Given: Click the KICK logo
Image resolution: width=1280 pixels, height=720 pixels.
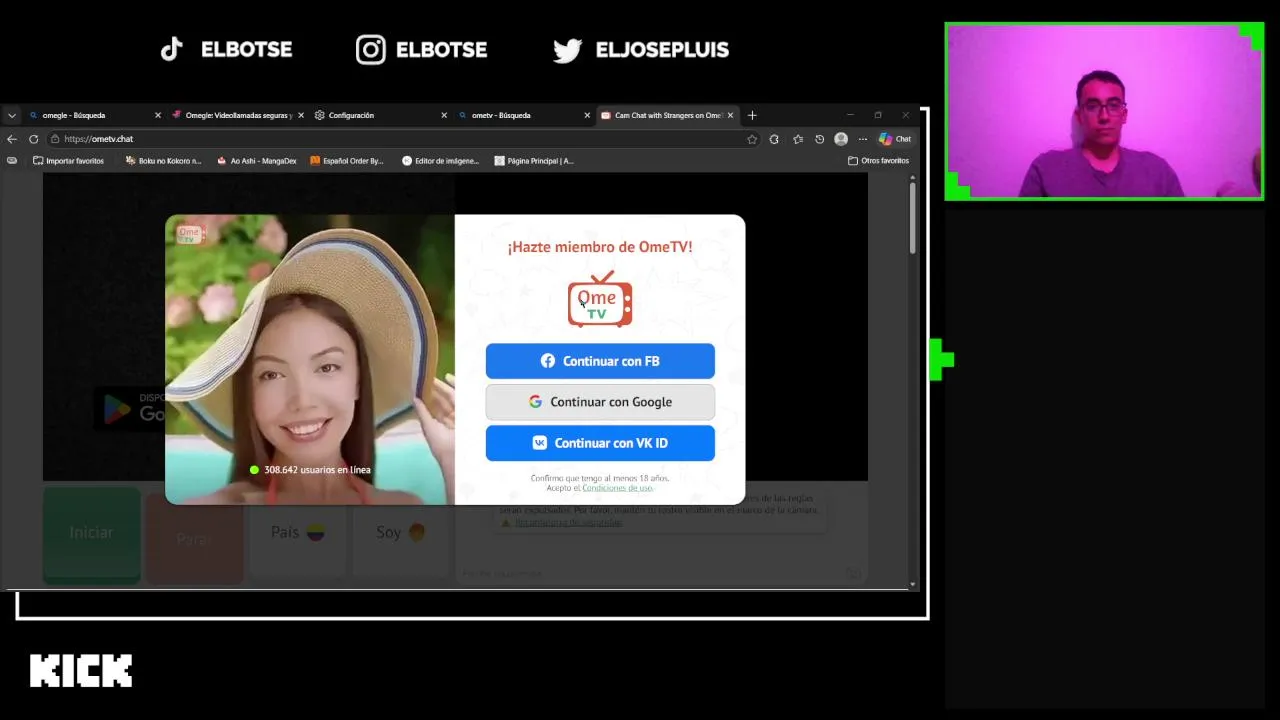Looking at the screenshot, I should pos(81,671).
